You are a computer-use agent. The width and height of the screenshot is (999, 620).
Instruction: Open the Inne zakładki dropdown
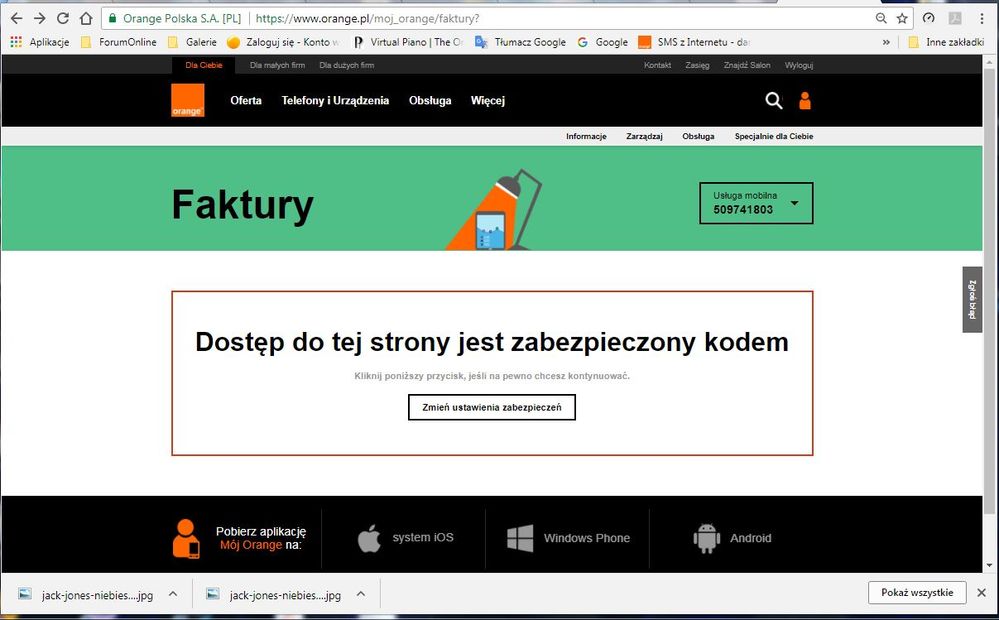949,41
